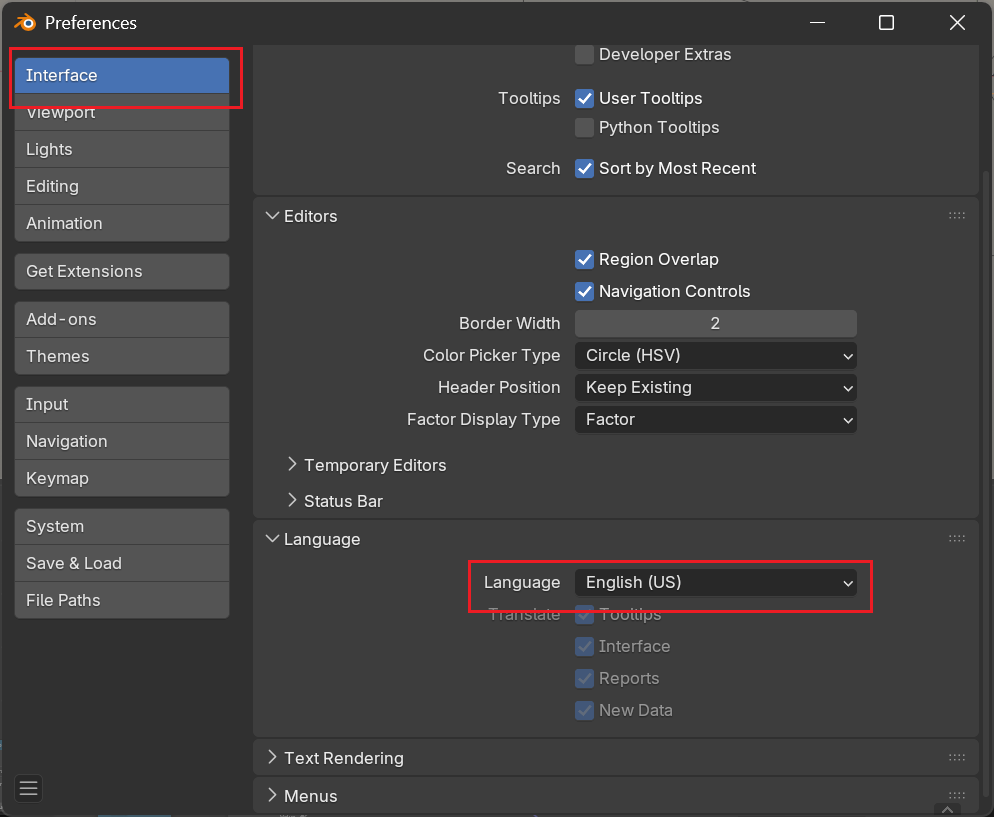This screenshot has width=994, height=817.
Task: Switch to the Editing preferences tab
Action: click(x=122, y=186)
